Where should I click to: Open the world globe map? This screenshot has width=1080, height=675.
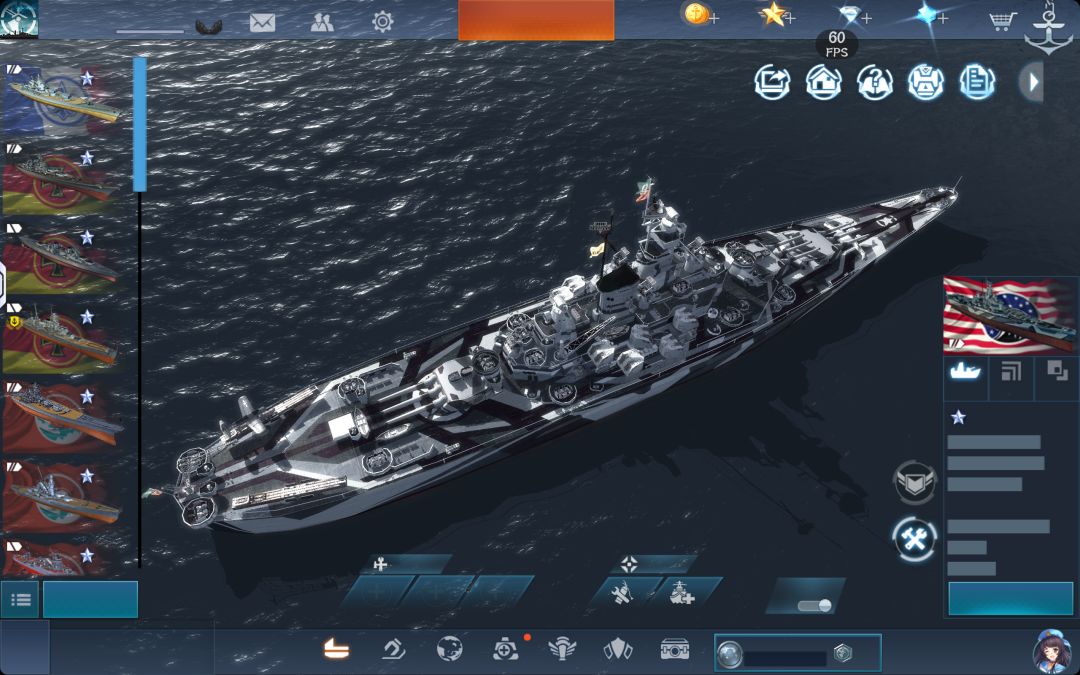(450, 649)
